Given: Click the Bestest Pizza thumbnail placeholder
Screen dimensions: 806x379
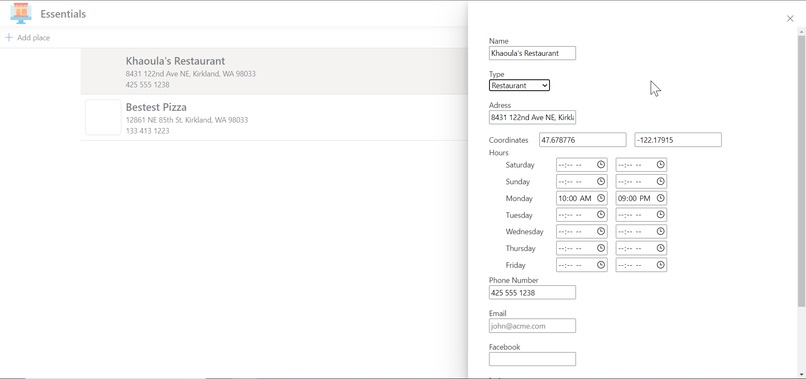Looking at the screenshot, I should 103,117.
